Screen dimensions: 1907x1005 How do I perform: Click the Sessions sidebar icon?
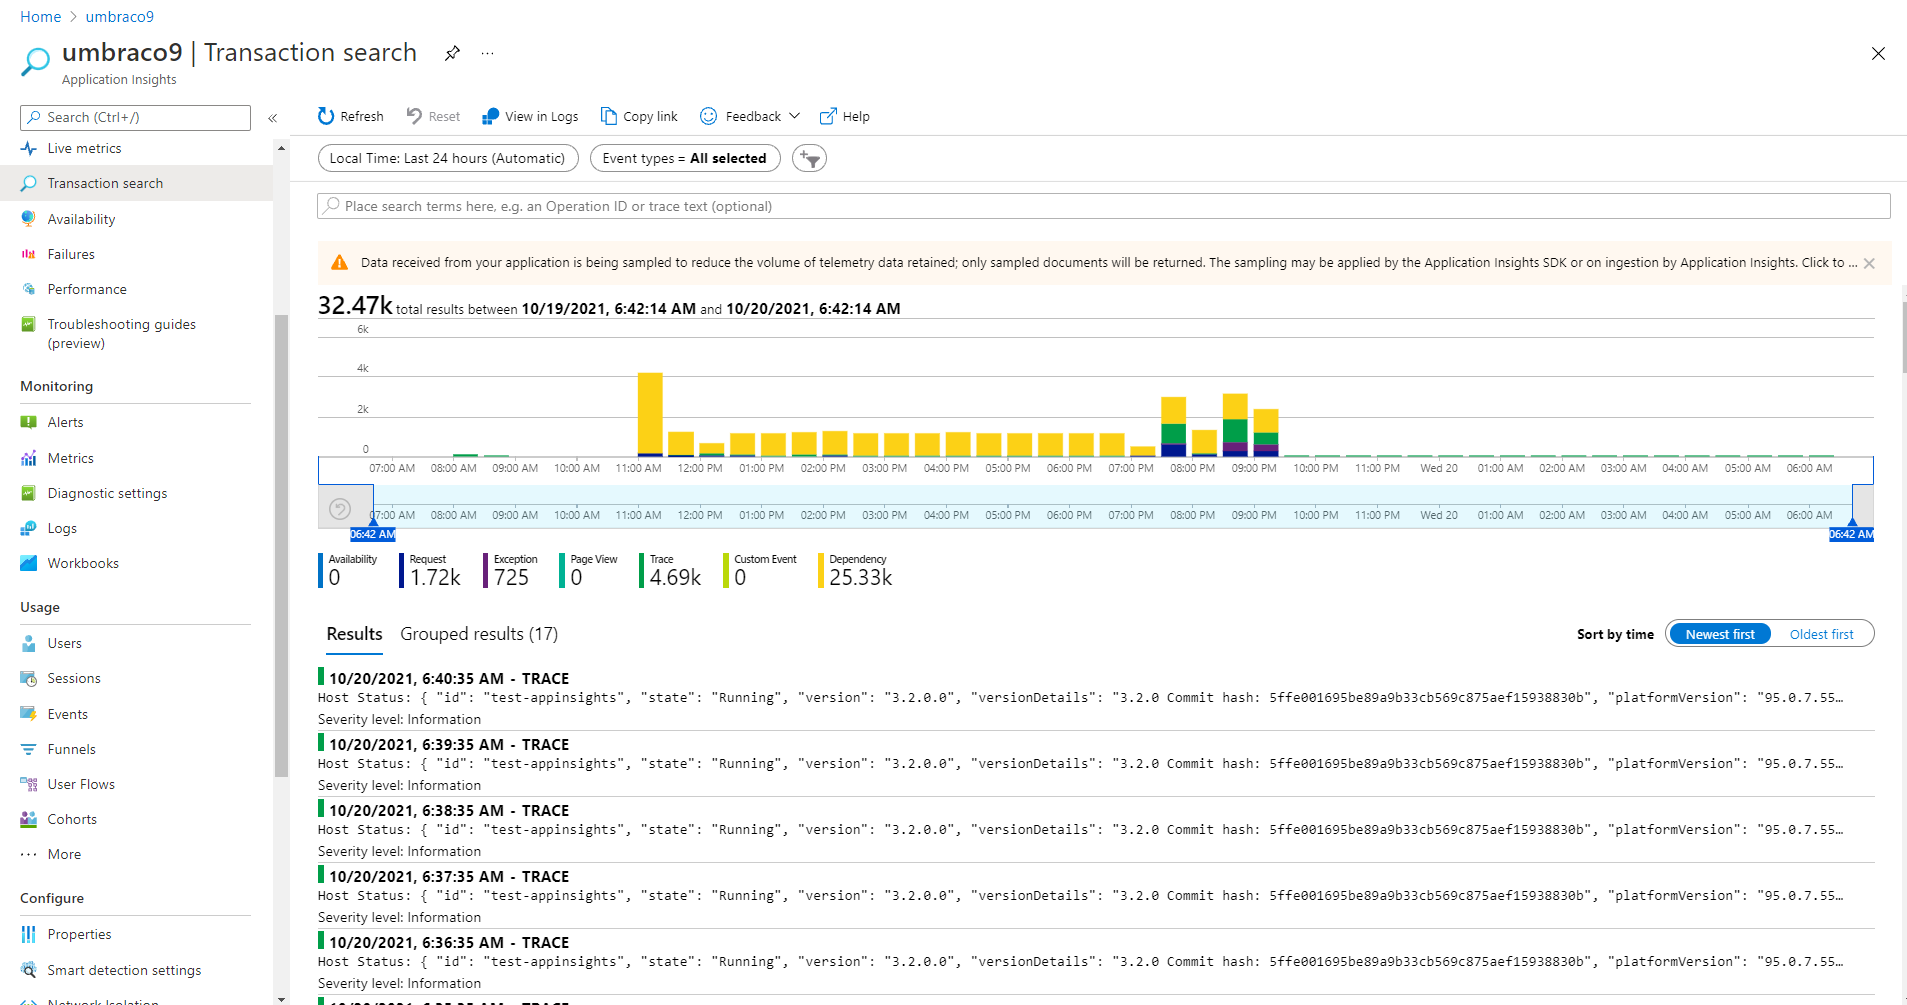coord(29,678)
